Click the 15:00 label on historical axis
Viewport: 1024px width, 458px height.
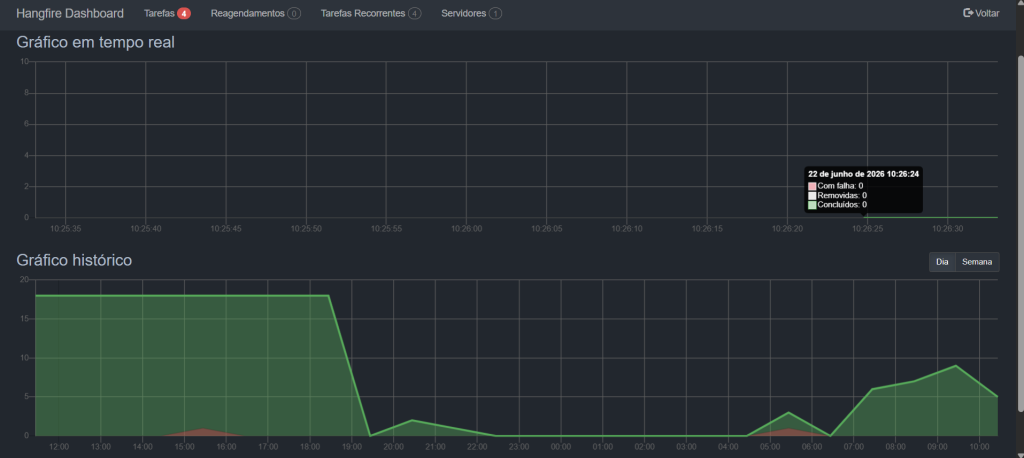click(x=184, y=447)
